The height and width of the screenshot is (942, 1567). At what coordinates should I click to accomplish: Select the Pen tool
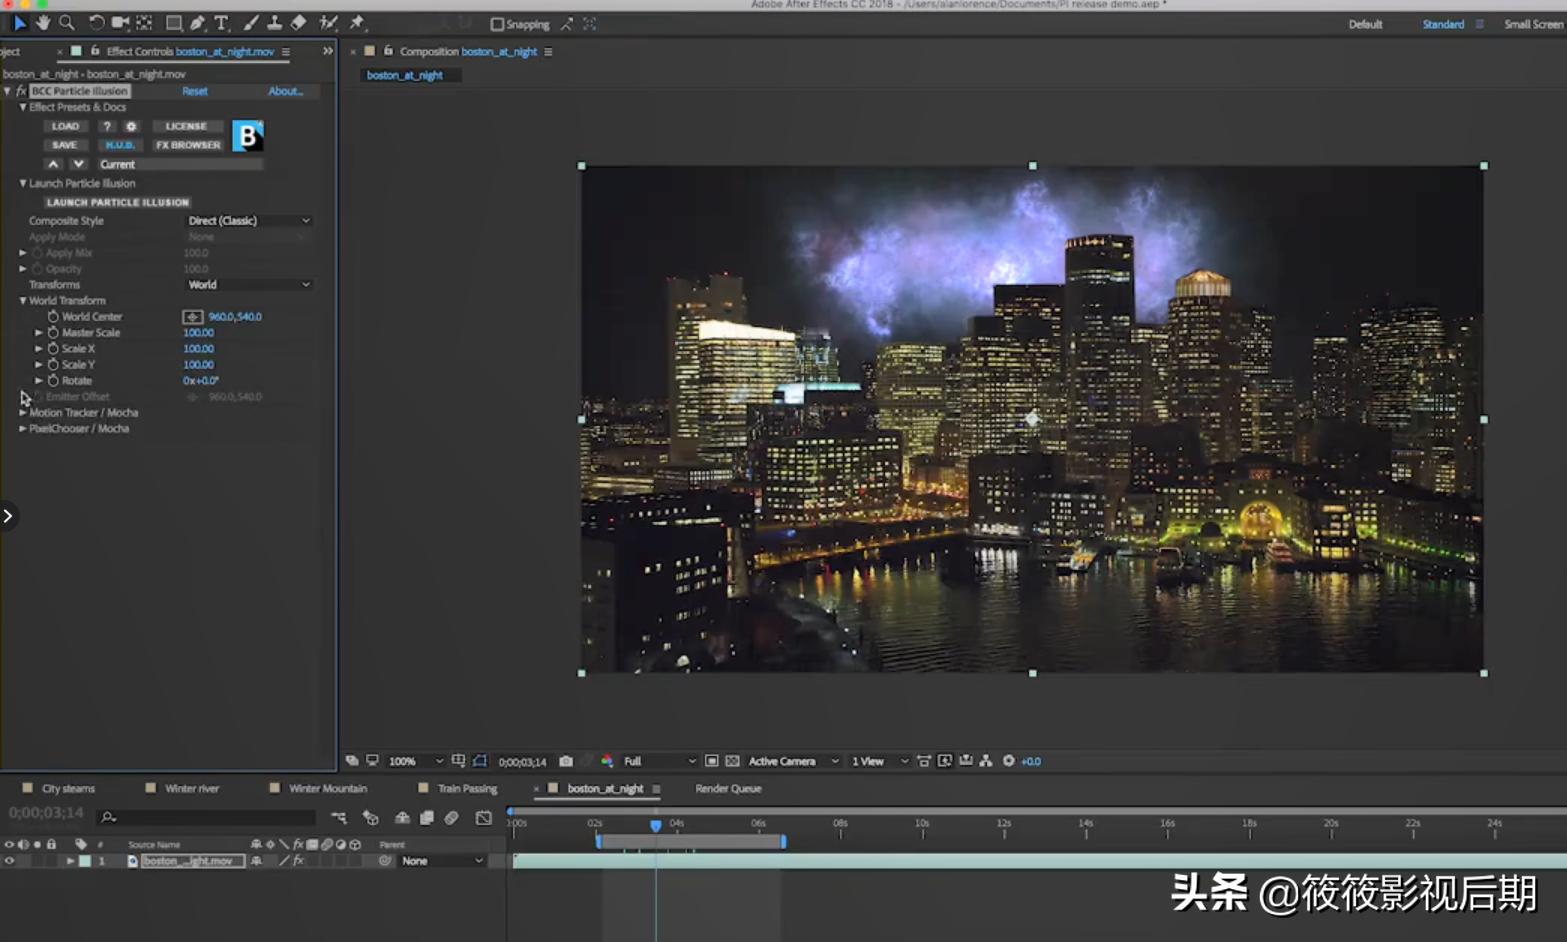coord(197,22)
